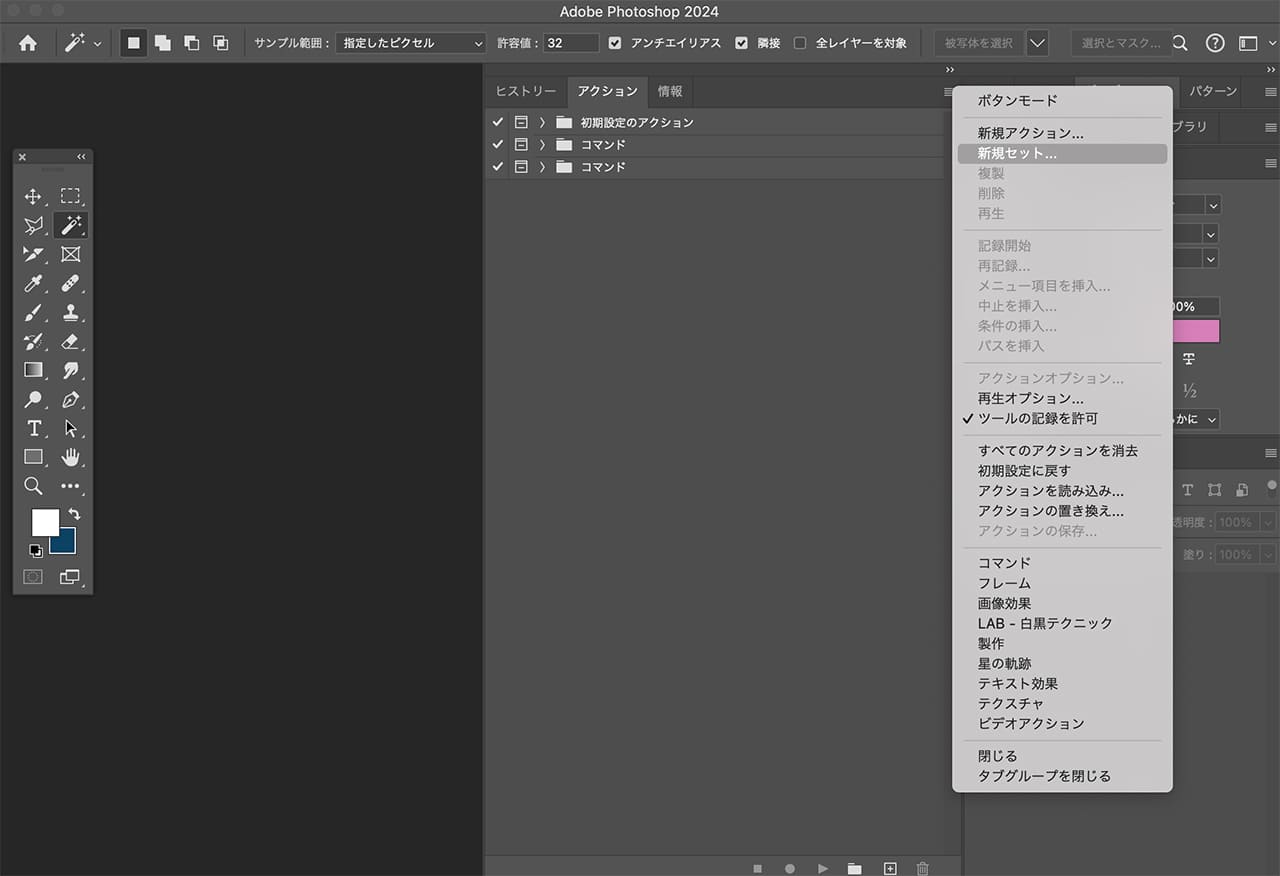Uncheck the 隣接 checkbox

point(741,43)
